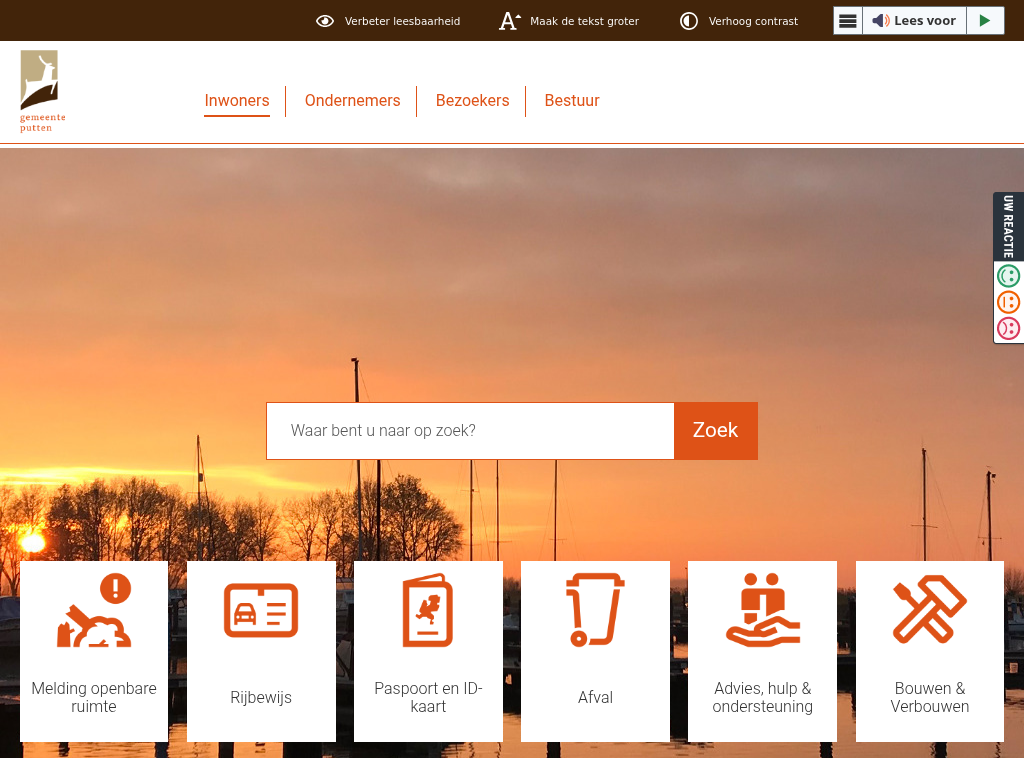The height and width of the screenshot is (768, 1024).
Task: Toggle Verbeter leesbaarheid option
Action: tap(388, 21)
